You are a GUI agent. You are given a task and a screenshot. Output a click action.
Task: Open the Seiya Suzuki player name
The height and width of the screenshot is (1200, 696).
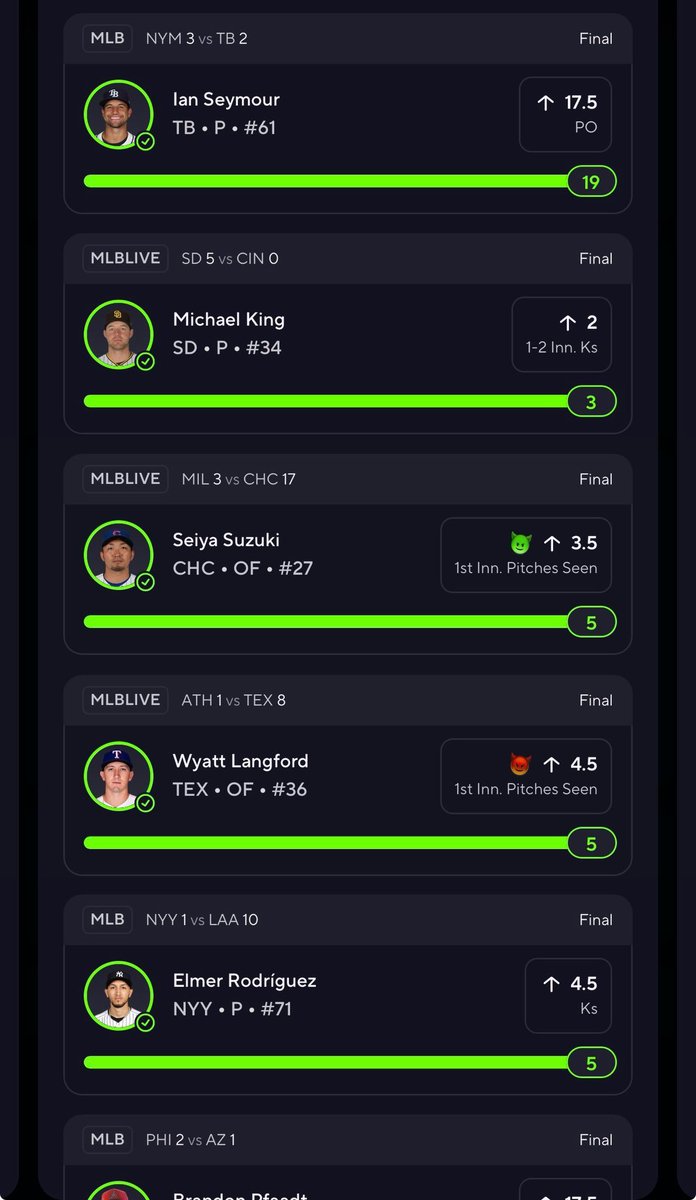226,540
